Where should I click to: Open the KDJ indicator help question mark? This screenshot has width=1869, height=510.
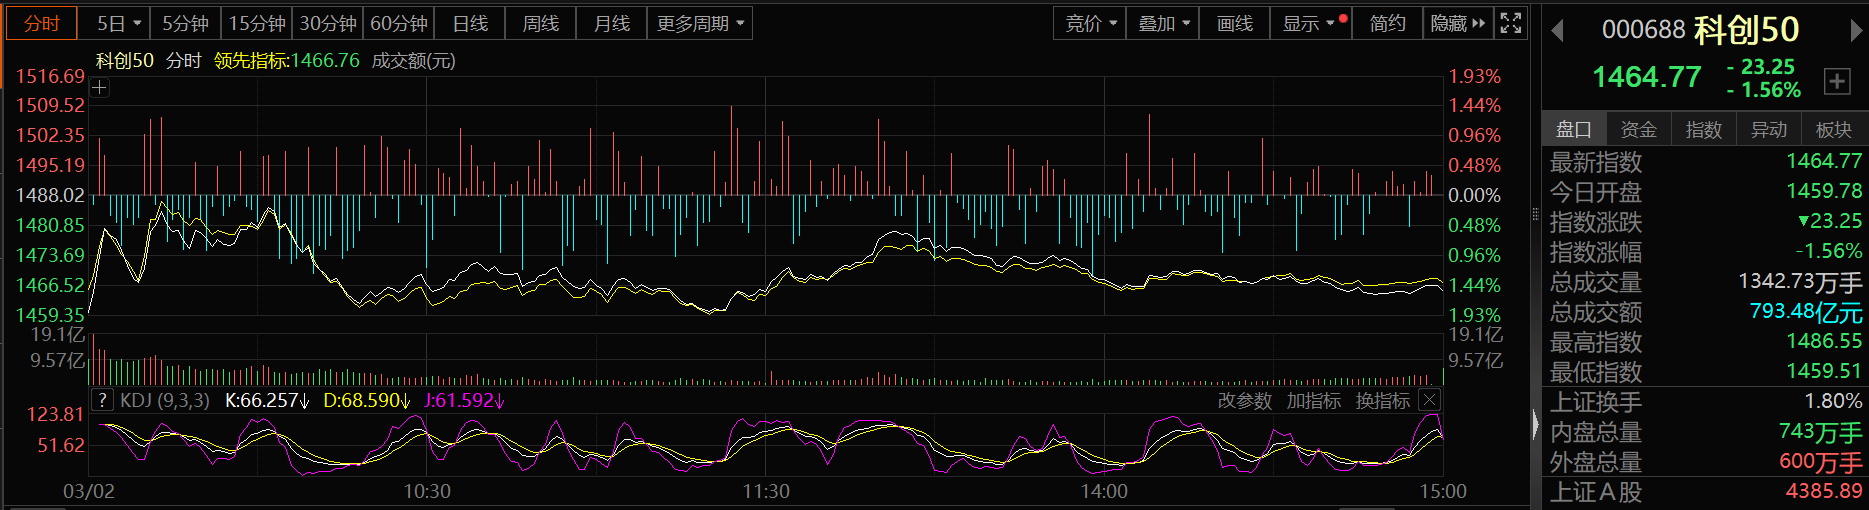pyautogui.click(x=102, y=400)
